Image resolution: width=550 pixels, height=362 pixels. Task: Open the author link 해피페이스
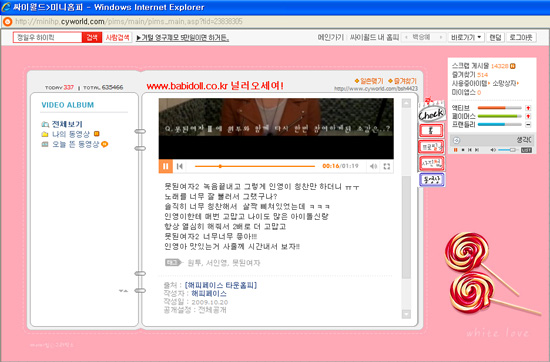tap(209, 294)
